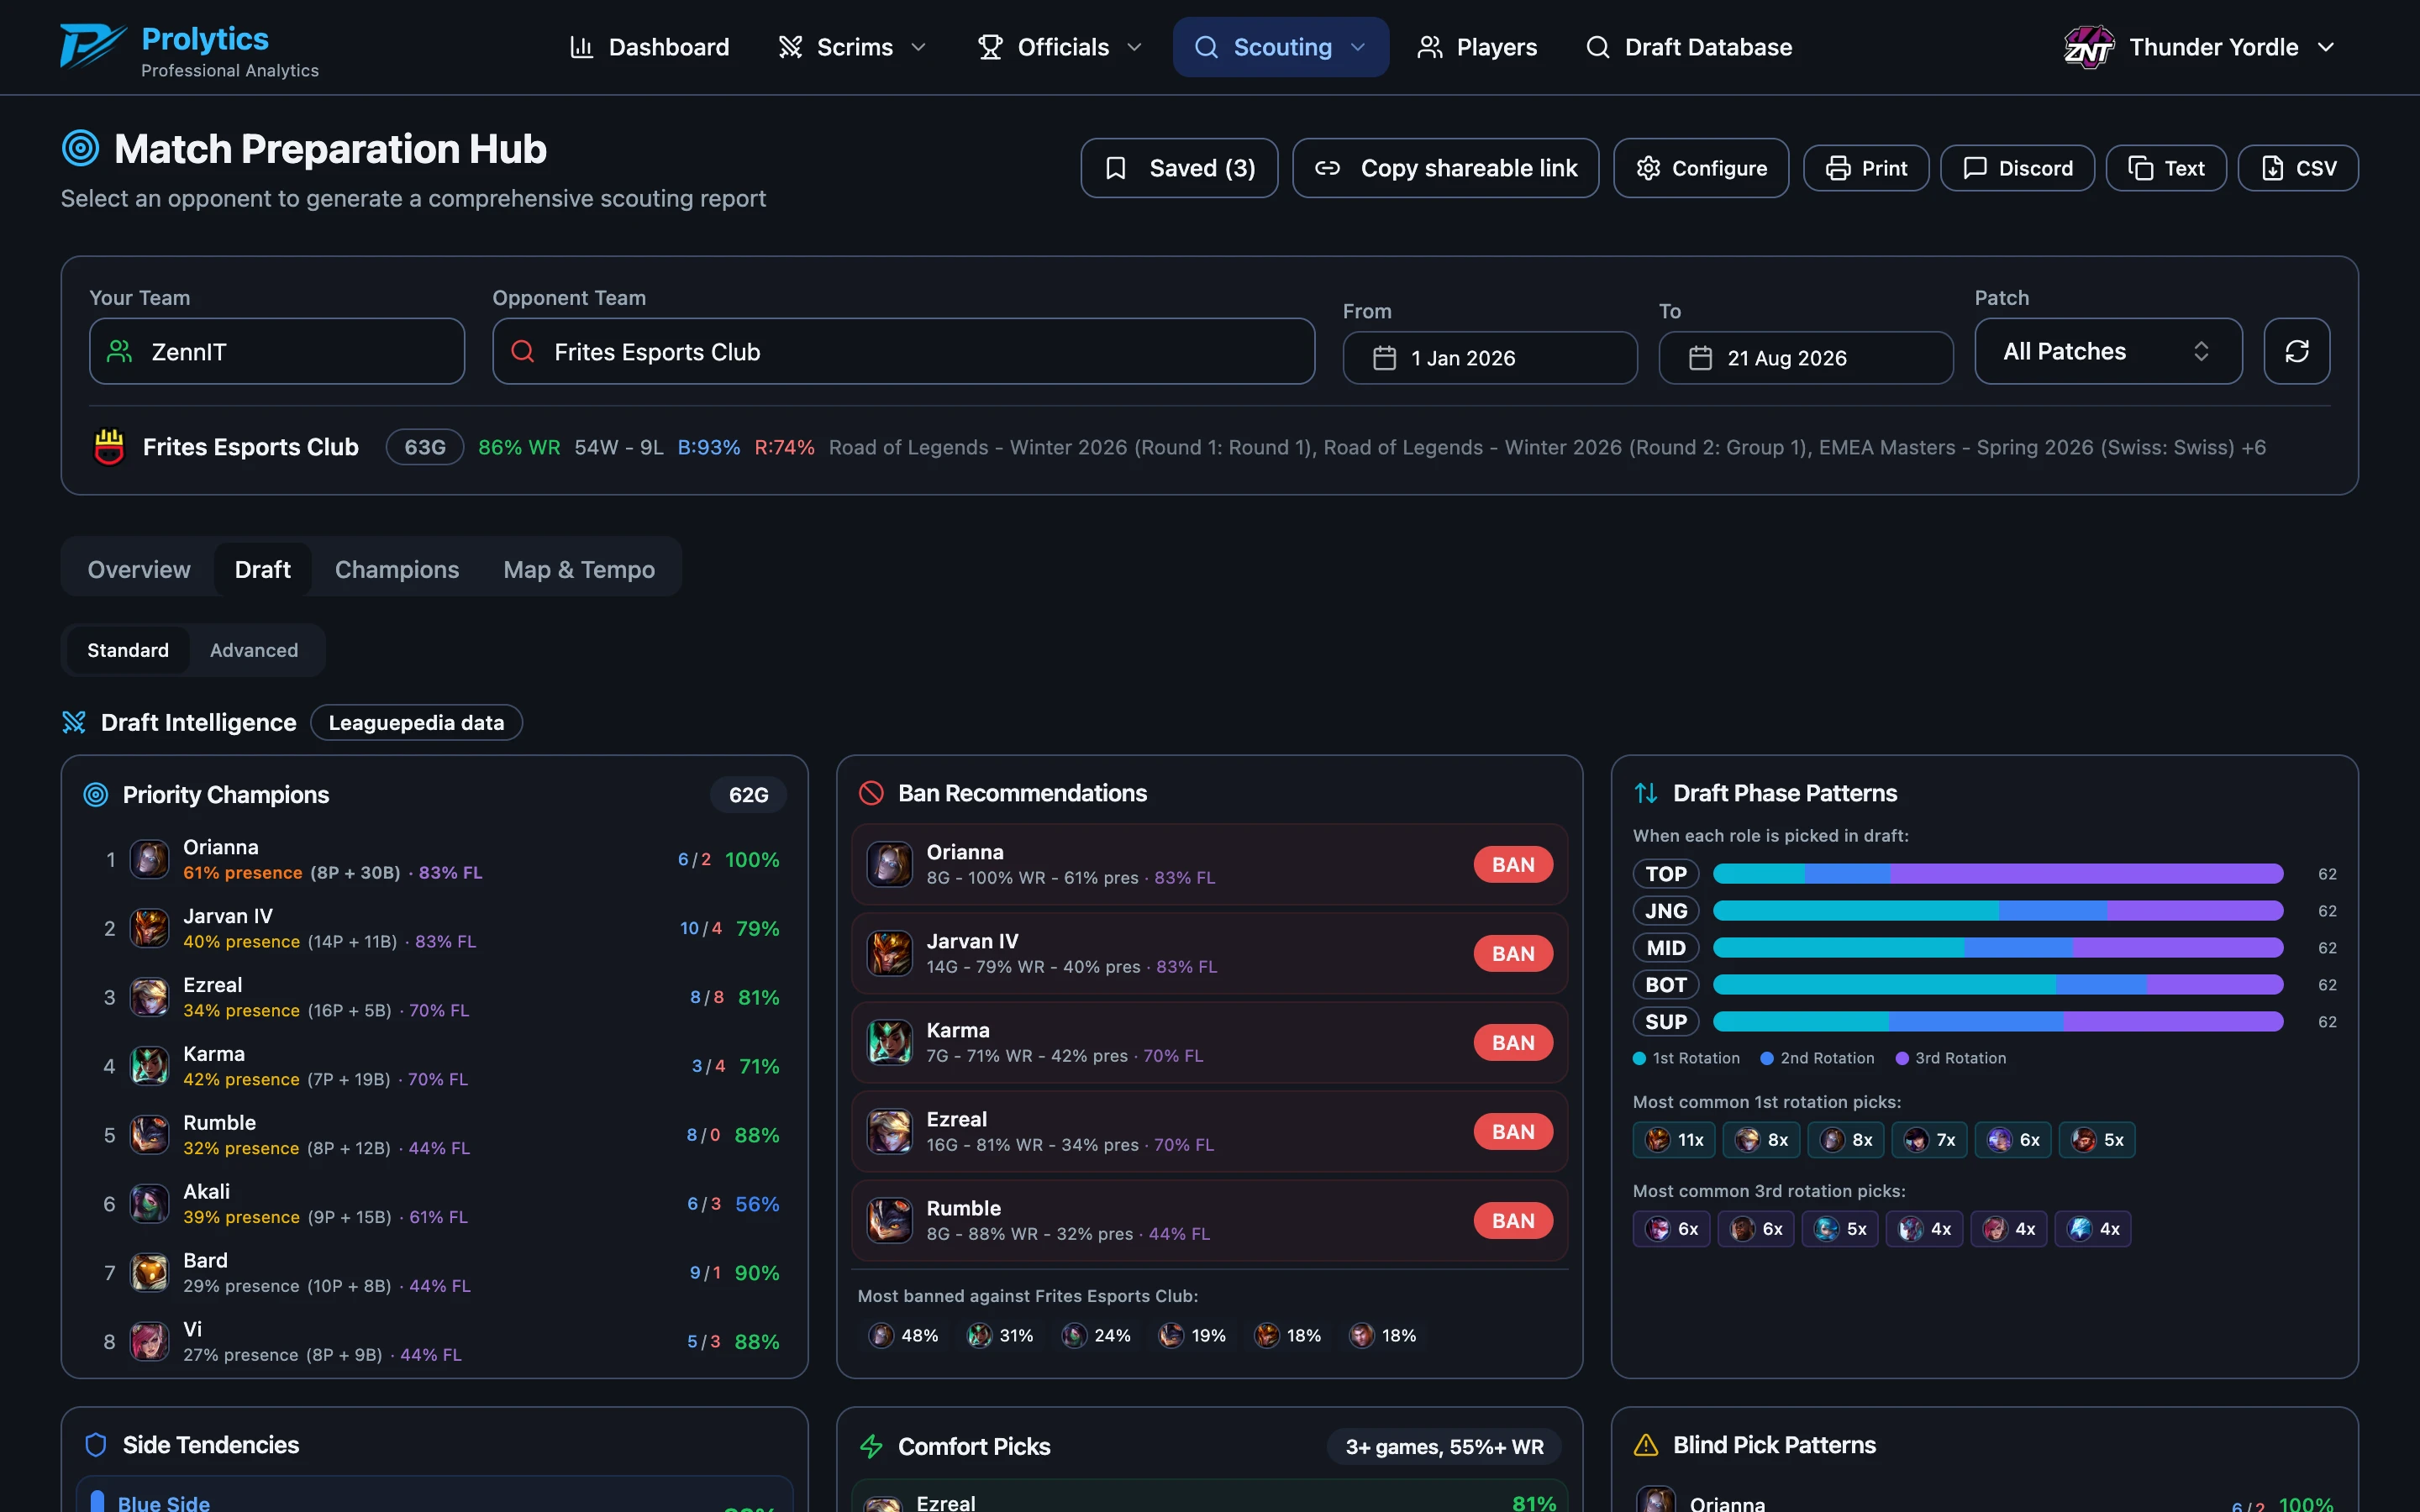Open the Thunder Yordle account menu

2200,47
